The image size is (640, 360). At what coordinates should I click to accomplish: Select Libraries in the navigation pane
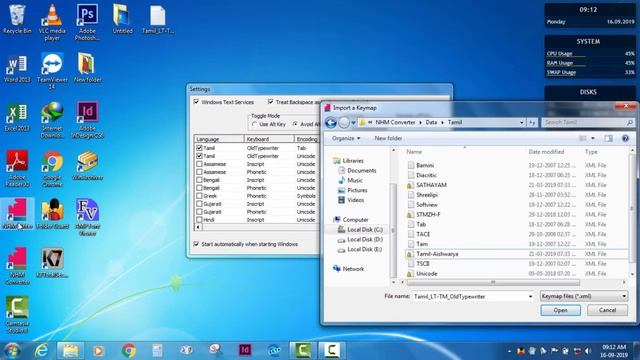coord(353,160)
